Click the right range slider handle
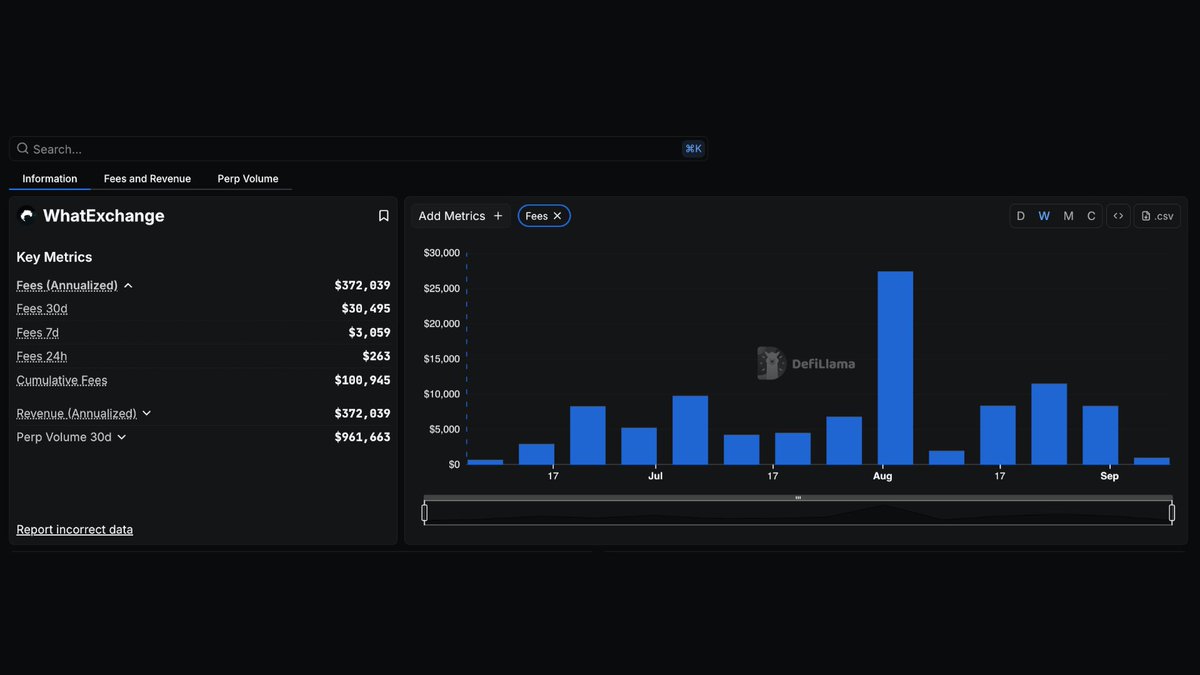Screen dimensions: 1200x675 1172,513
